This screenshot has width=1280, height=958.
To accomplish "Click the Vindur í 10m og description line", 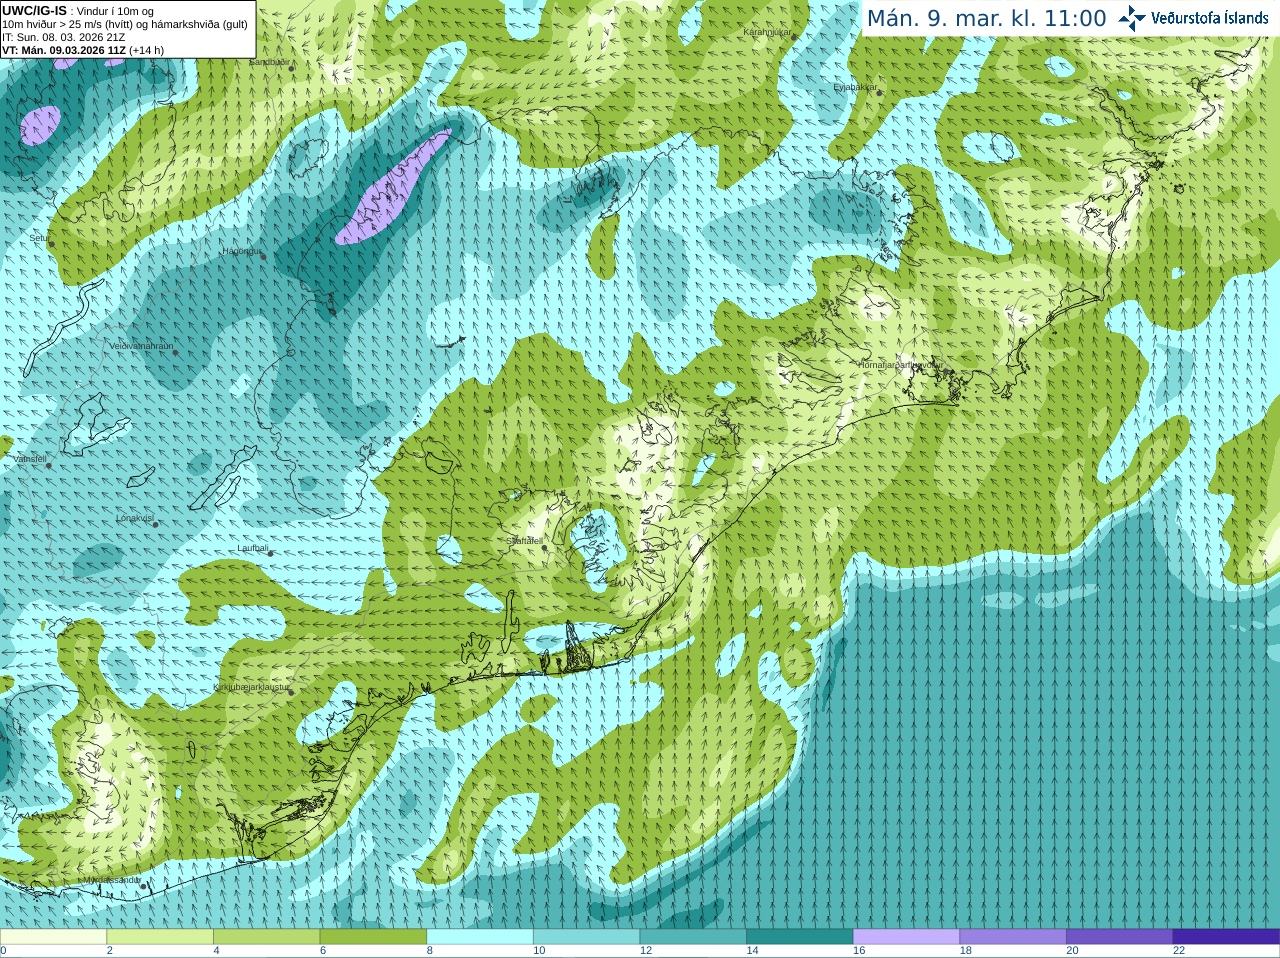I will coord(115,11).
